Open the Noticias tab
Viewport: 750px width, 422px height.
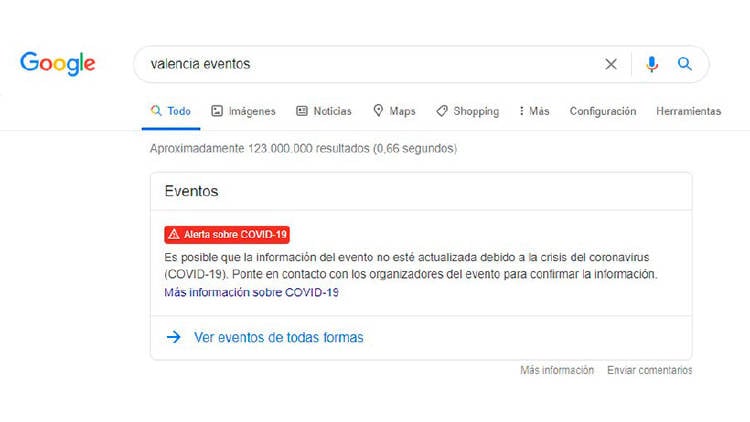[324, 111]
